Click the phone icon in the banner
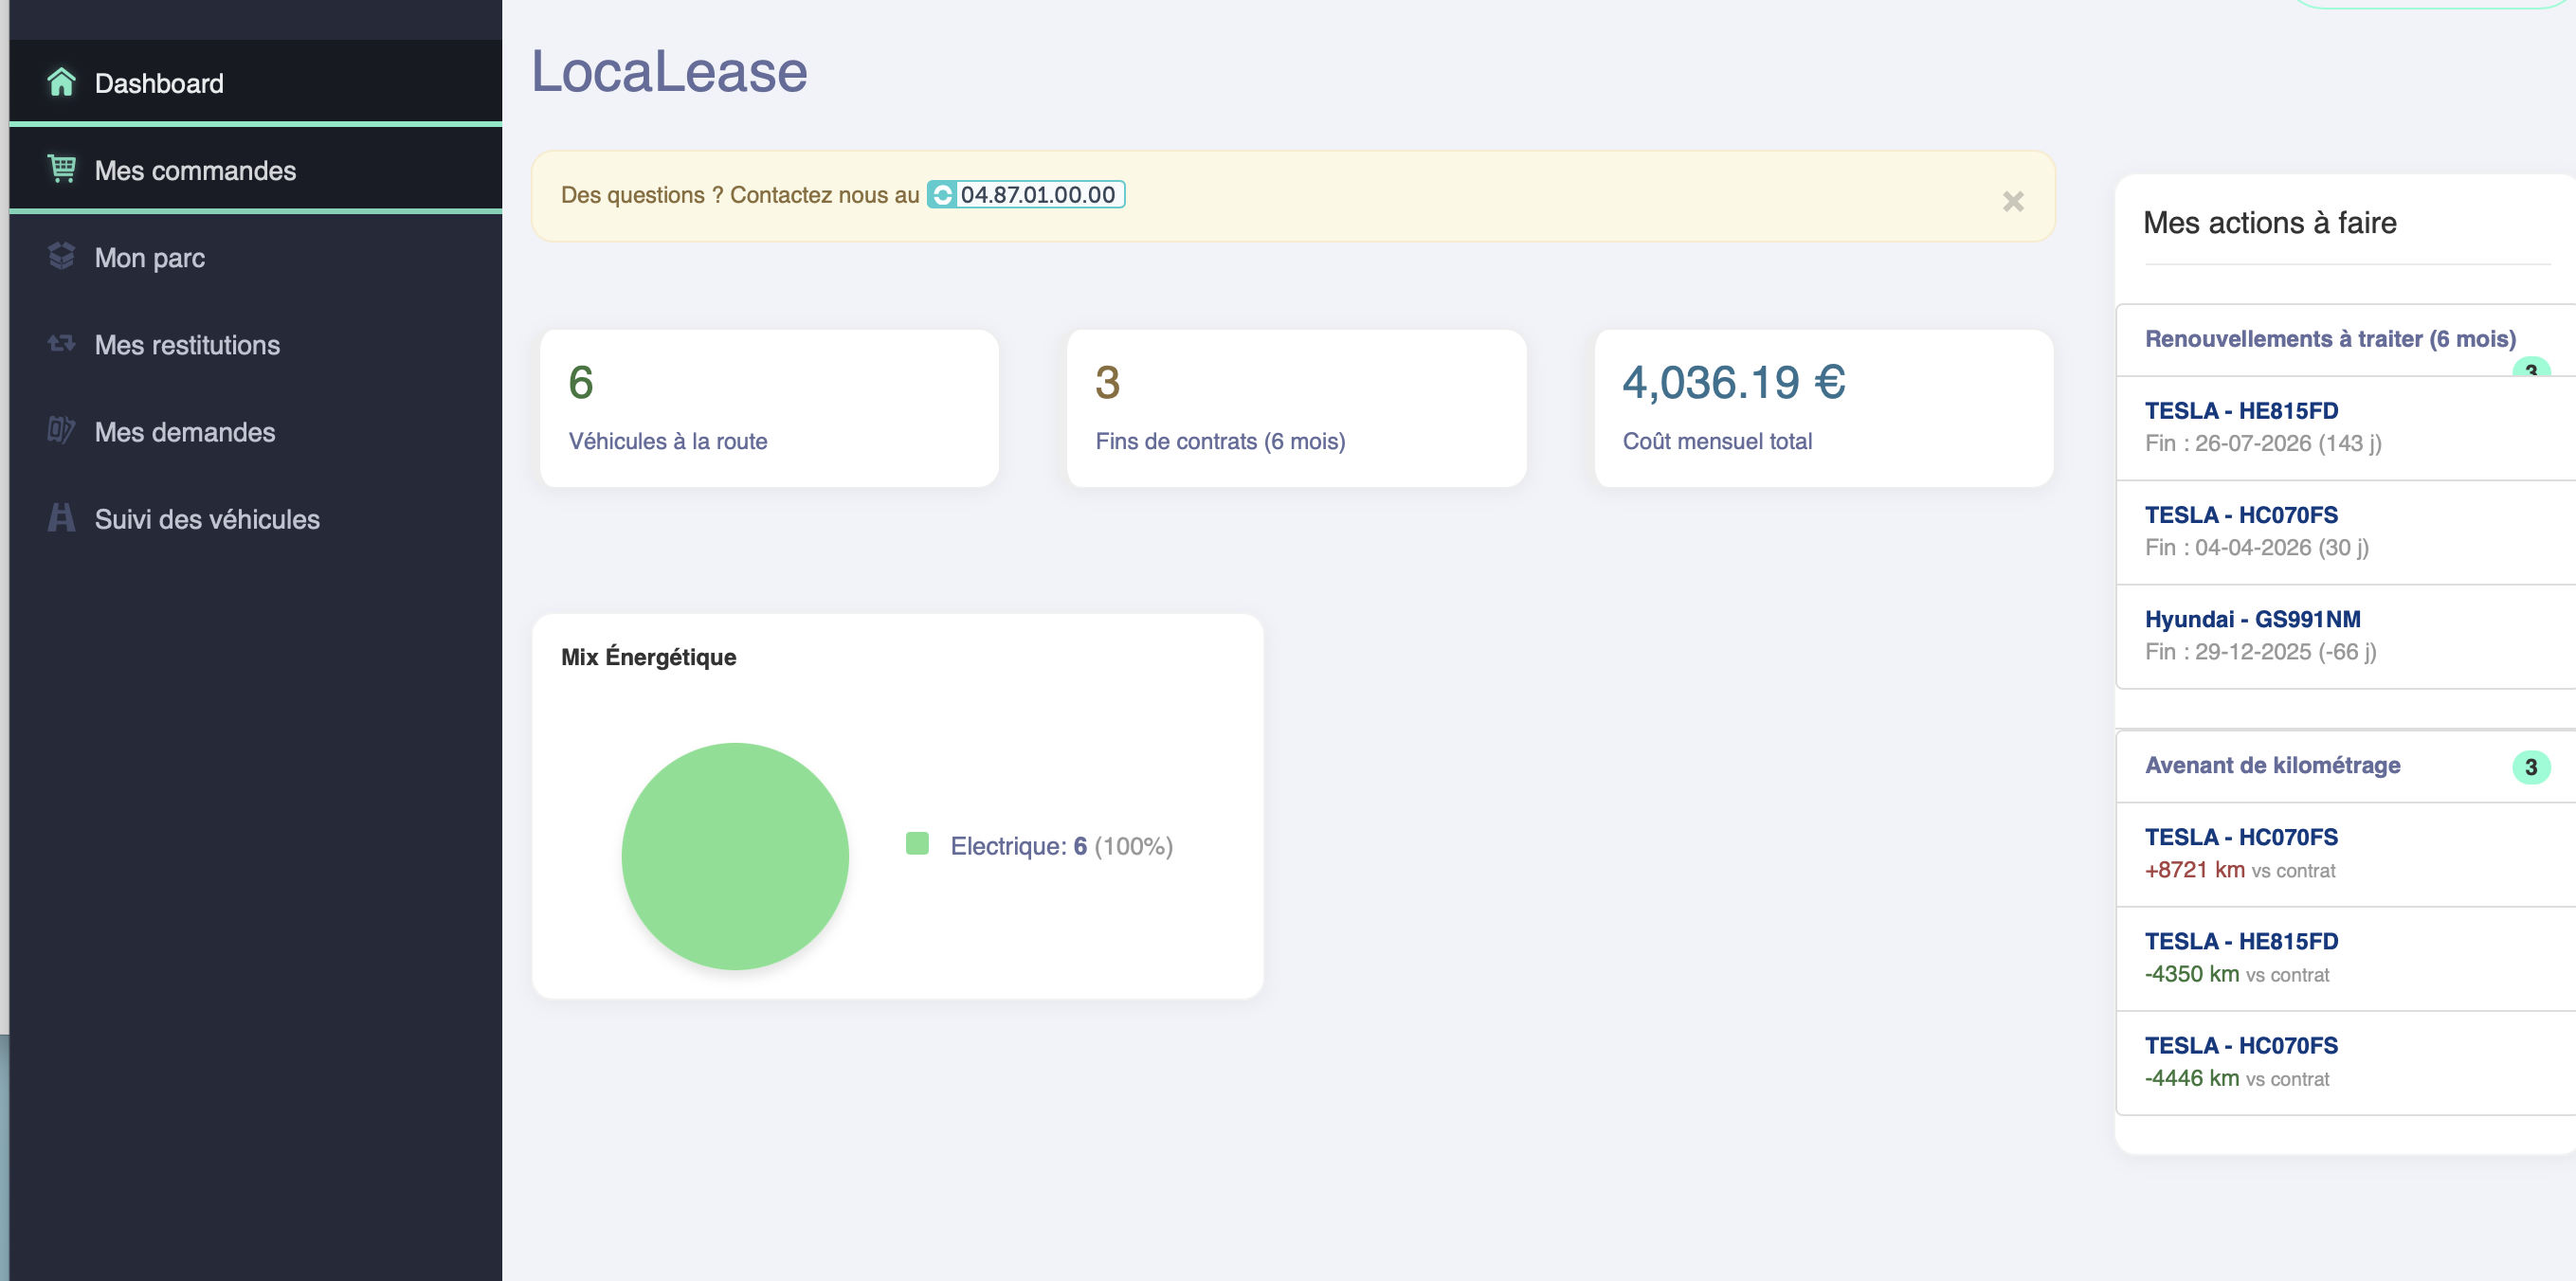 pyautogui.click(x=941, y=195)
